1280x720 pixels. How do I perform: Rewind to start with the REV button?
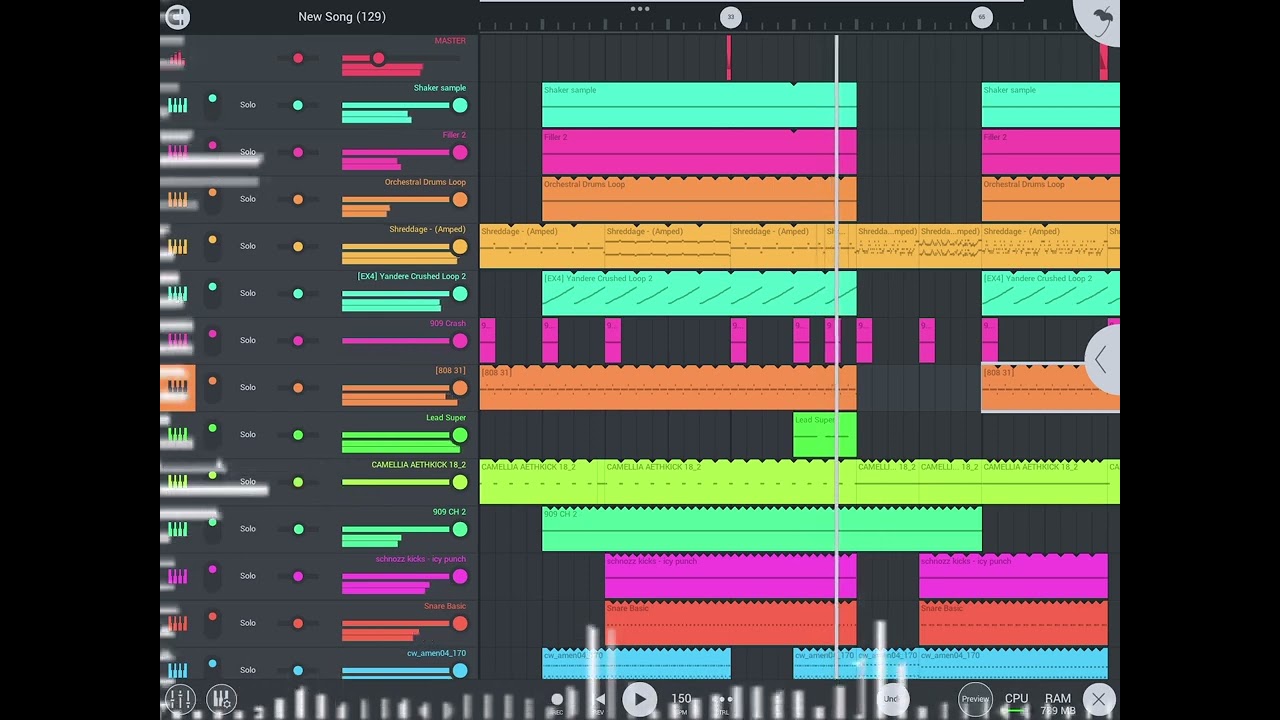point(599,700)
